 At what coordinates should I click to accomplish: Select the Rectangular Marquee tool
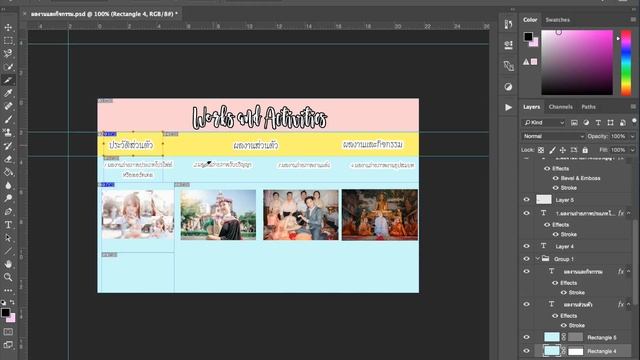[x=8, y=41]
